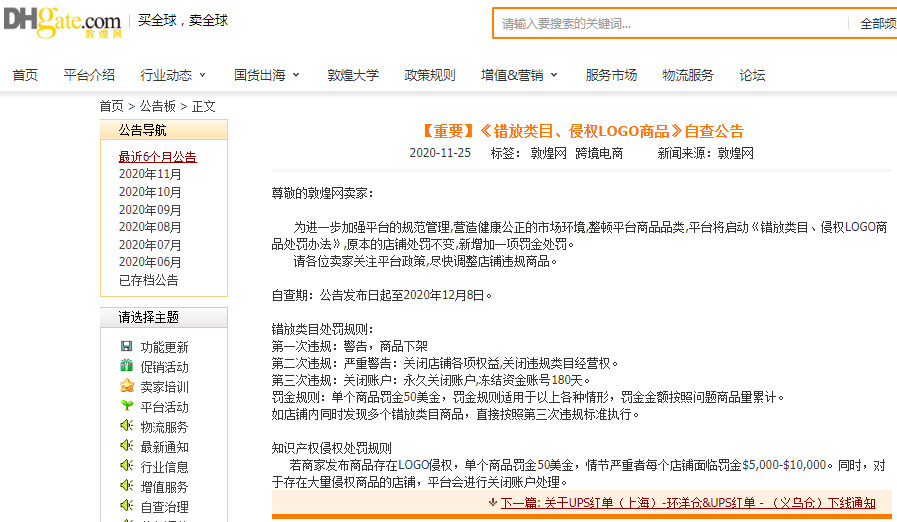The width and height of the screenshot is (897, 522).
Task: Select the 自查治理 topic
Action: coord(164,507)
